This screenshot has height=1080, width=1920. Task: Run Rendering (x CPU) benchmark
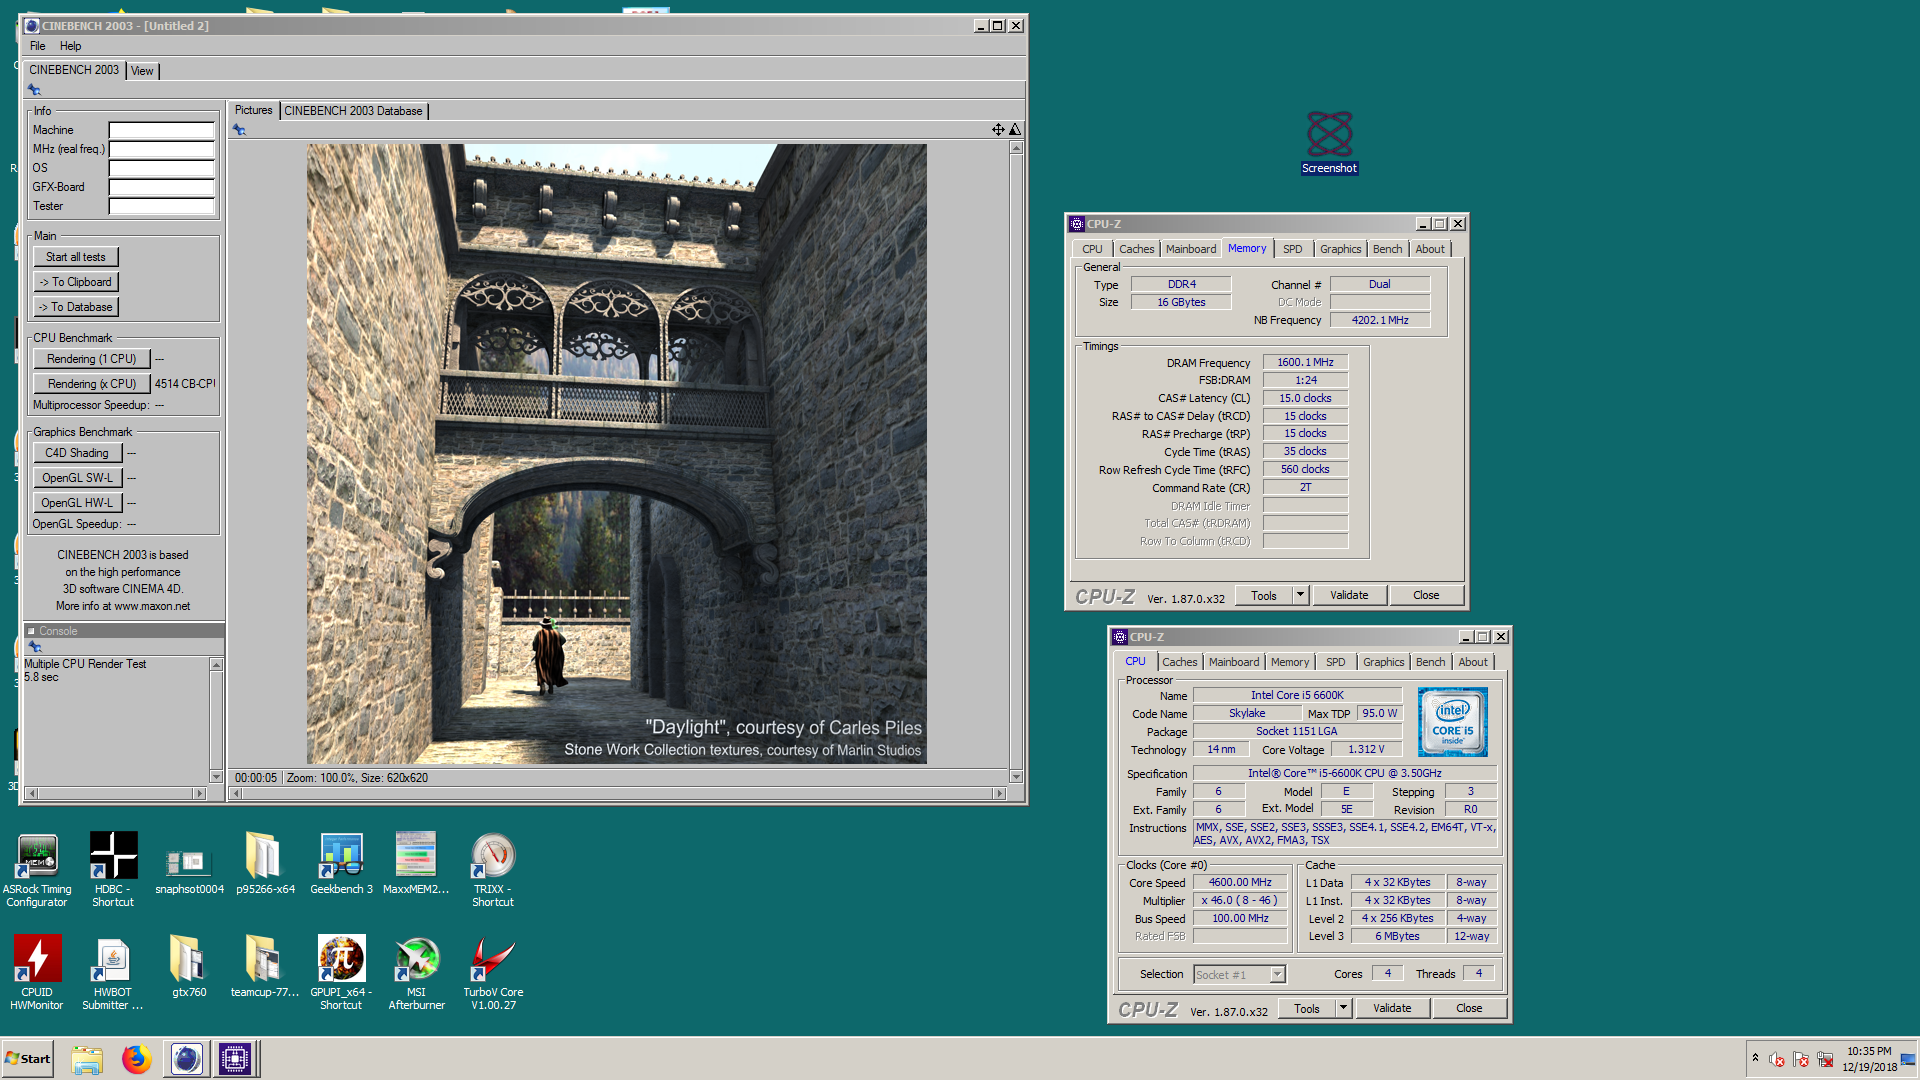pos(92,384)
